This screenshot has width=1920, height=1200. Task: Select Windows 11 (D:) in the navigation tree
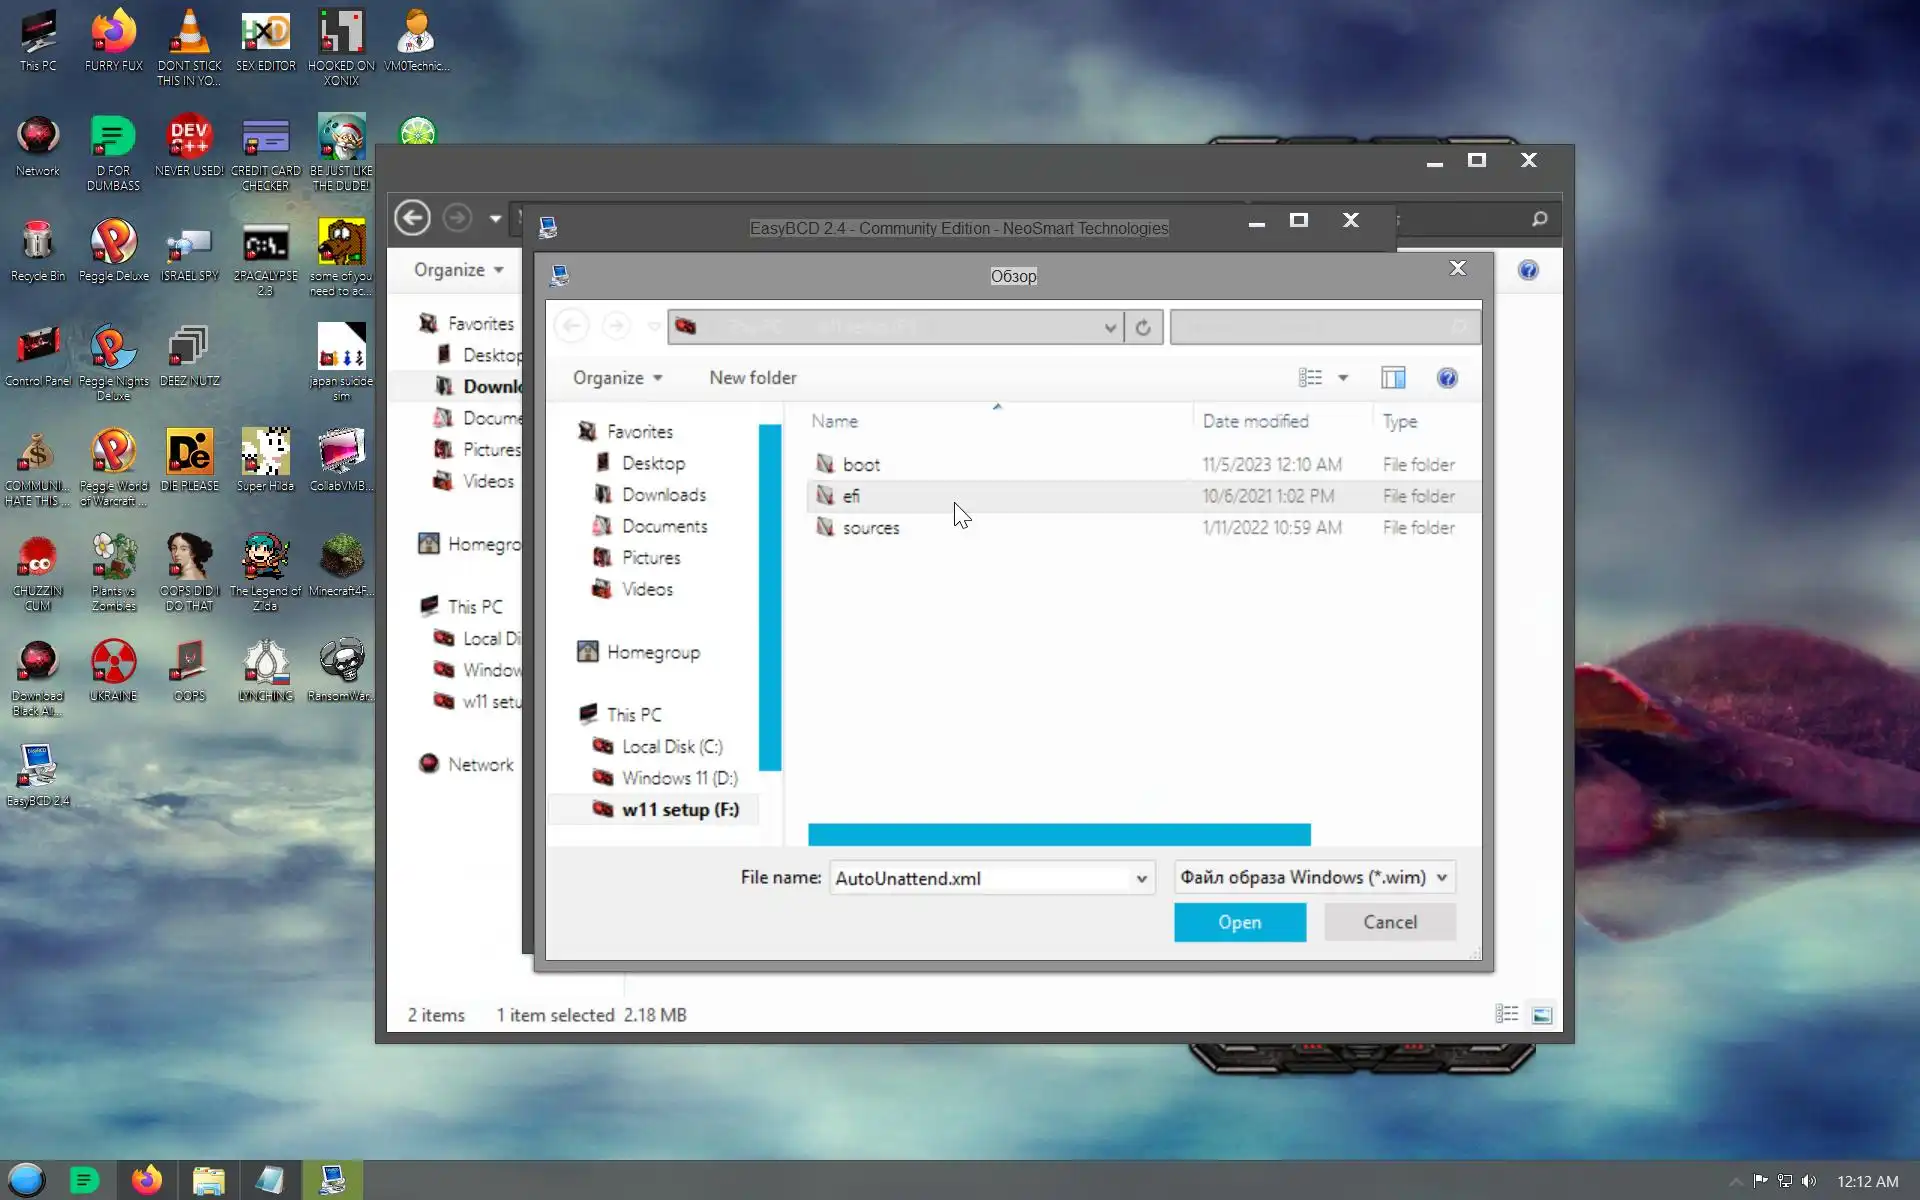pyautogui.click(x=679, y=778)
